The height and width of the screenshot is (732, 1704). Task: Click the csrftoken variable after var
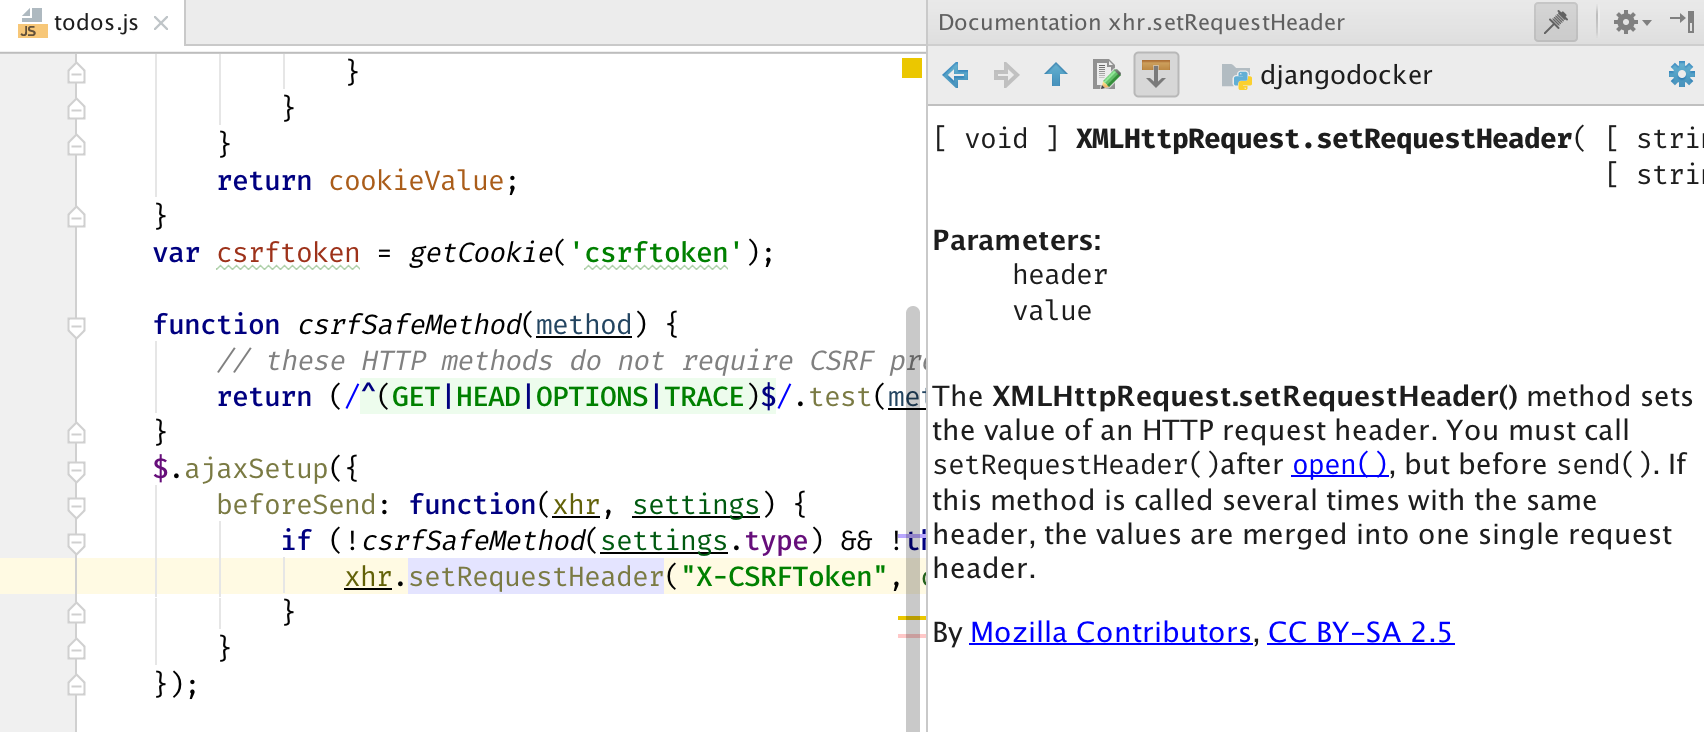[288, 253]
